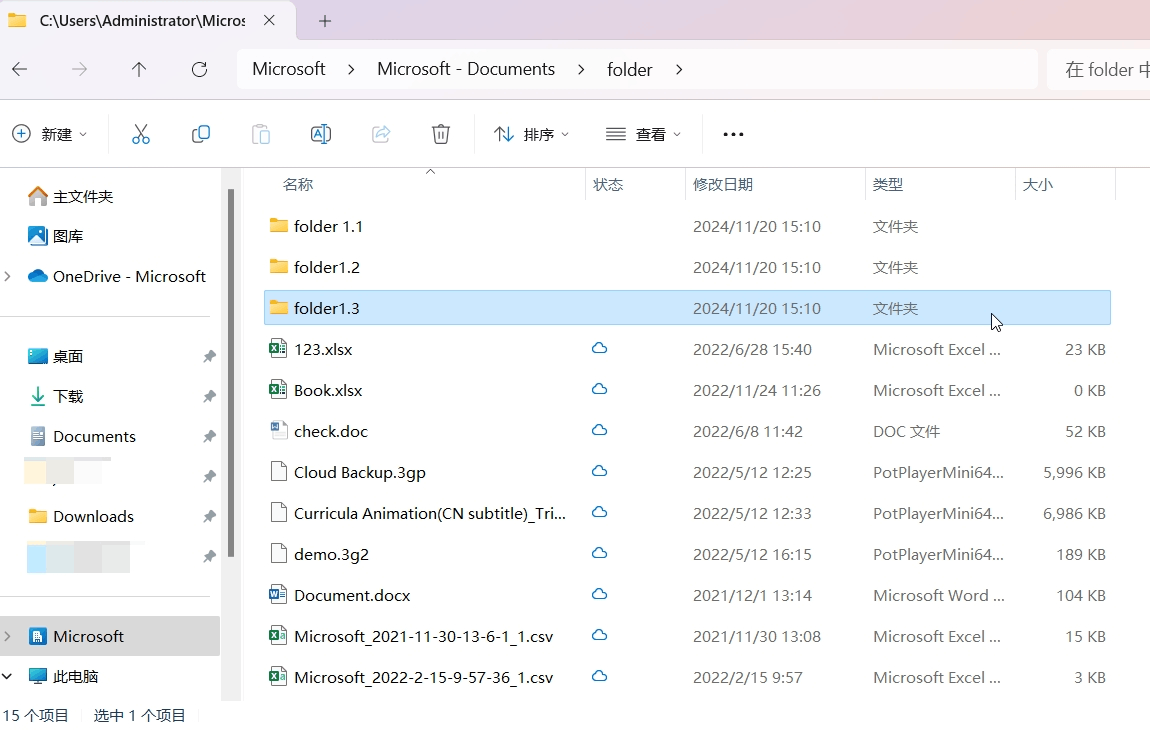Screen dimensions: 1150x730
Task: Select the selected folder1.3 row
Action: 687,308
